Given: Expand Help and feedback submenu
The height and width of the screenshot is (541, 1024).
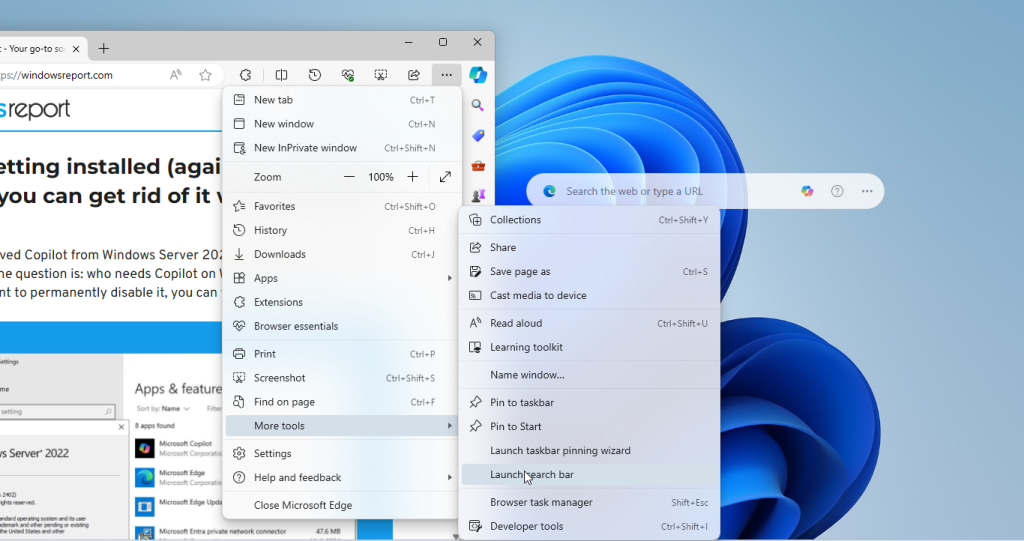Looking at the screenshot, I should 342,478.
